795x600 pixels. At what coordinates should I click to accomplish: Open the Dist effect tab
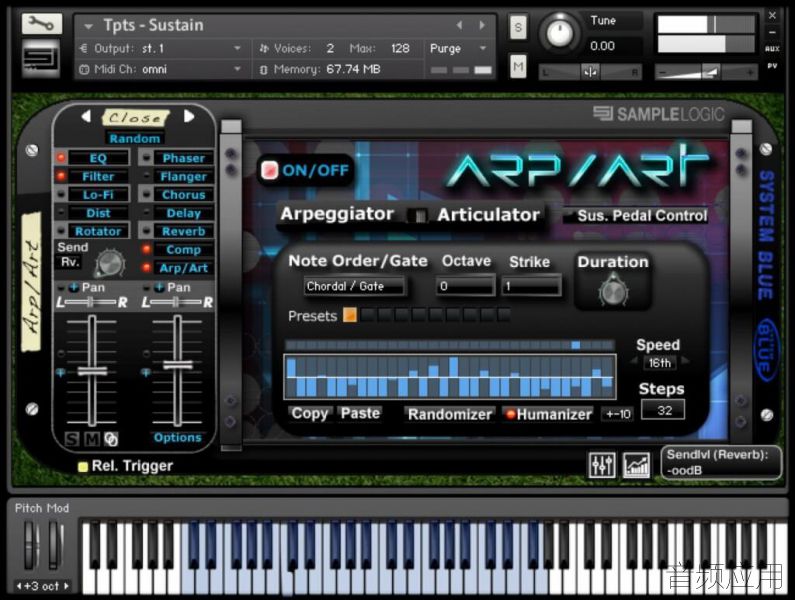pos(98,213)
